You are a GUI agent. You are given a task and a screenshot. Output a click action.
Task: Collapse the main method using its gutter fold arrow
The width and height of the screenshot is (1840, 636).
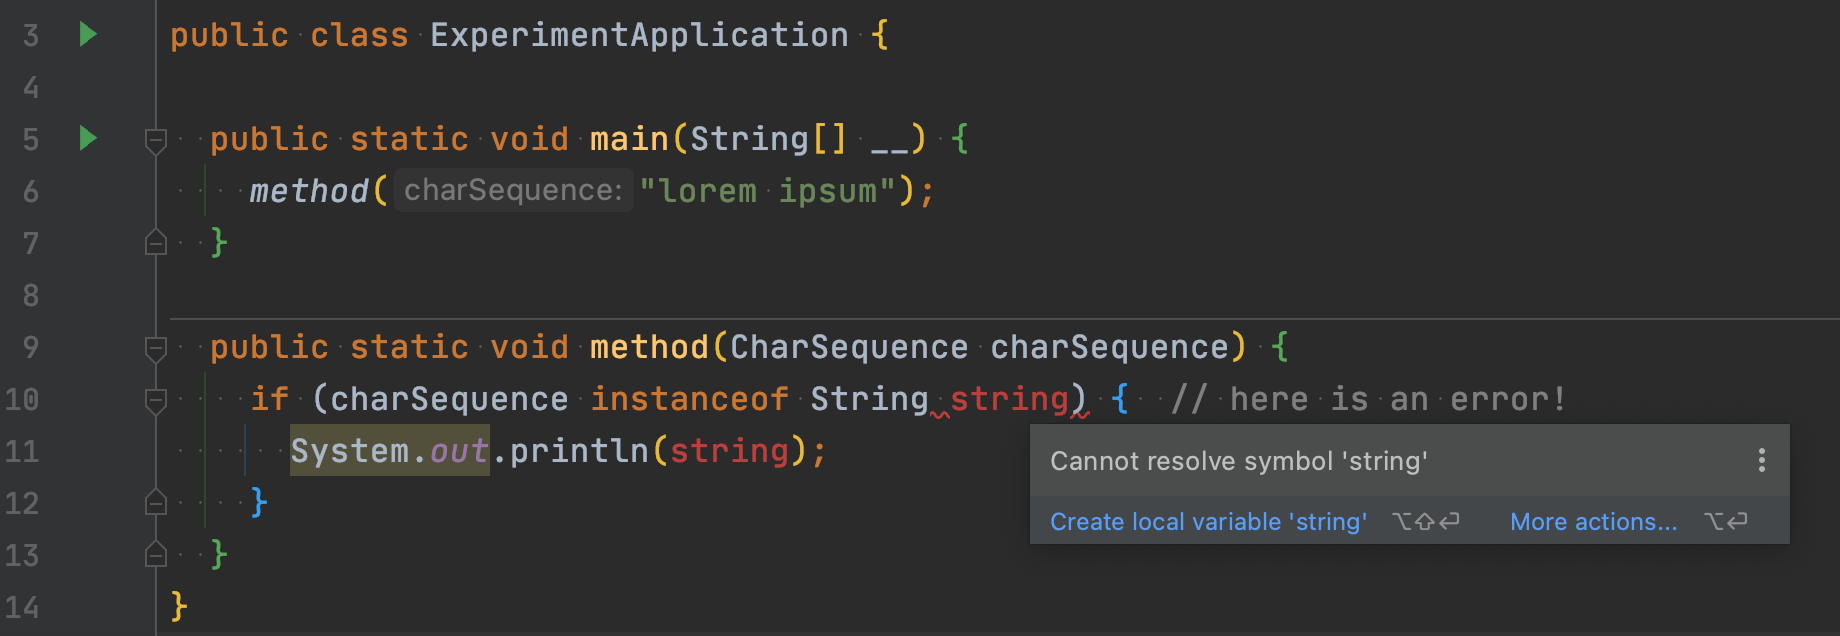pos(156,141)
